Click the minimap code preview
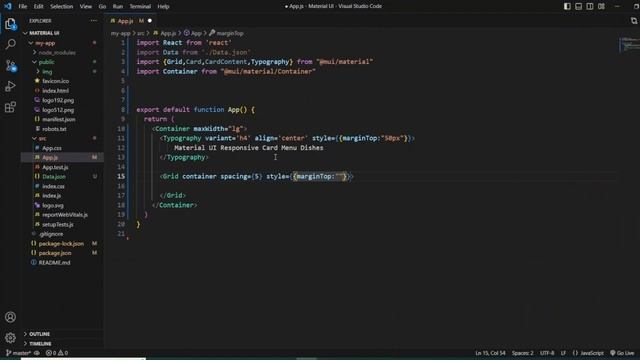The image size is (640, 360). tap(629, 44)
